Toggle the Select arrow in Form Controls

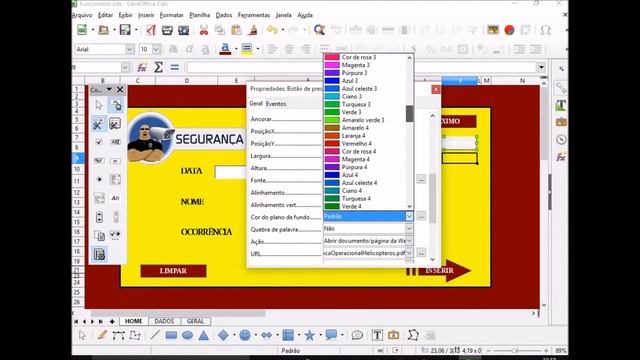pyautogui.click(x=99, y=105)
